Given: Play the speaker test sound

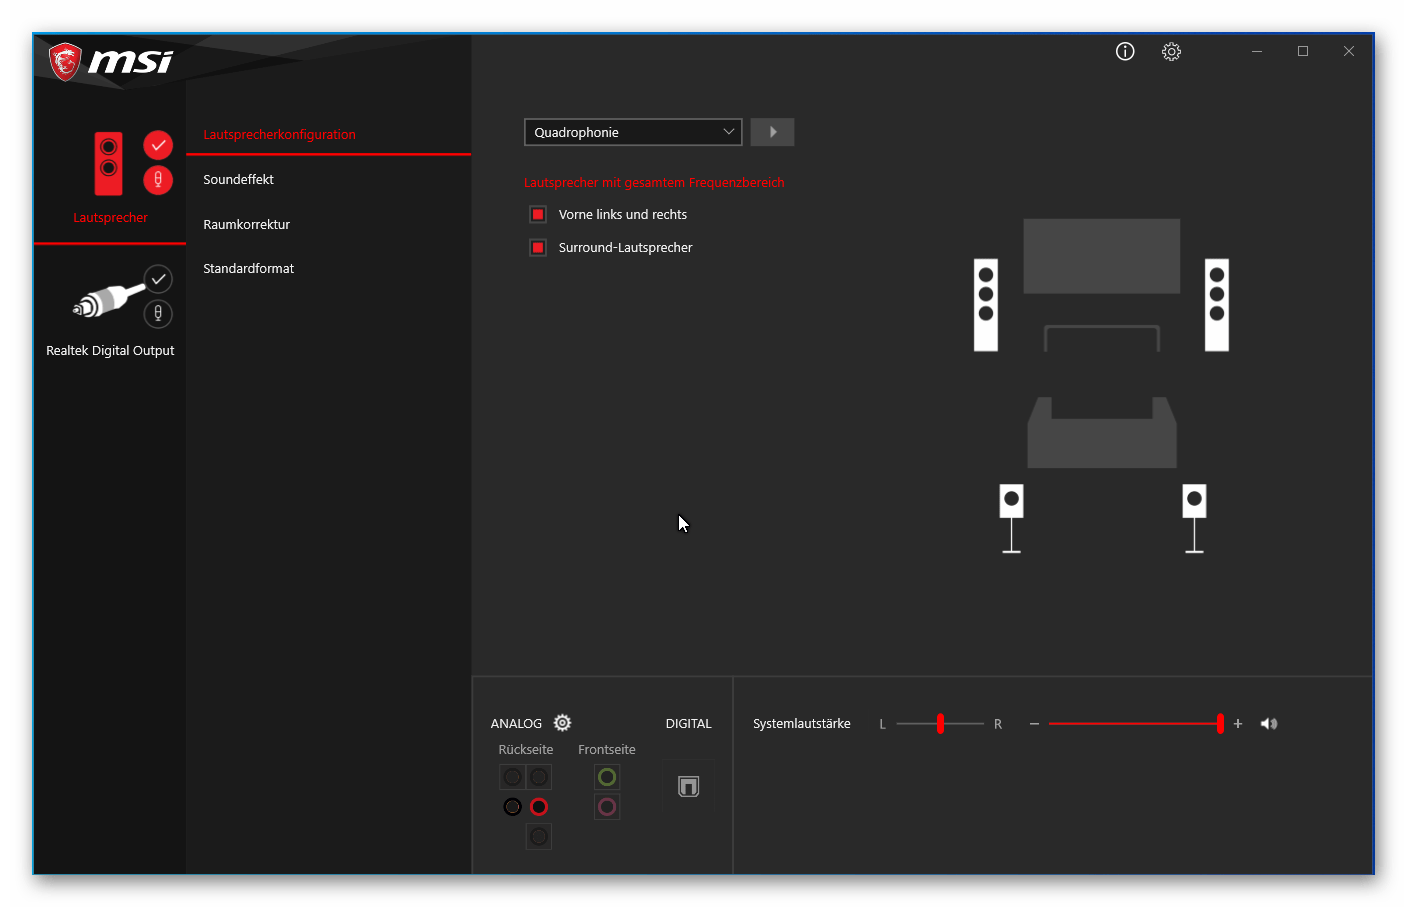Looking at the screenshot, I should [x=771, y=131].
